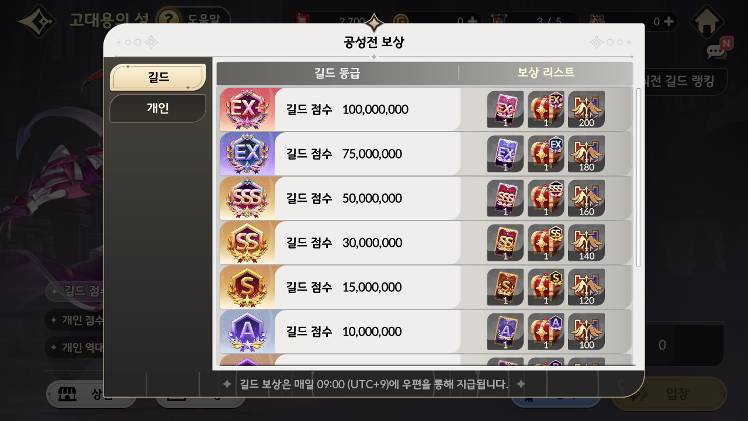
Task: Select the 75,000,000 guild score row
Action: 426,154
